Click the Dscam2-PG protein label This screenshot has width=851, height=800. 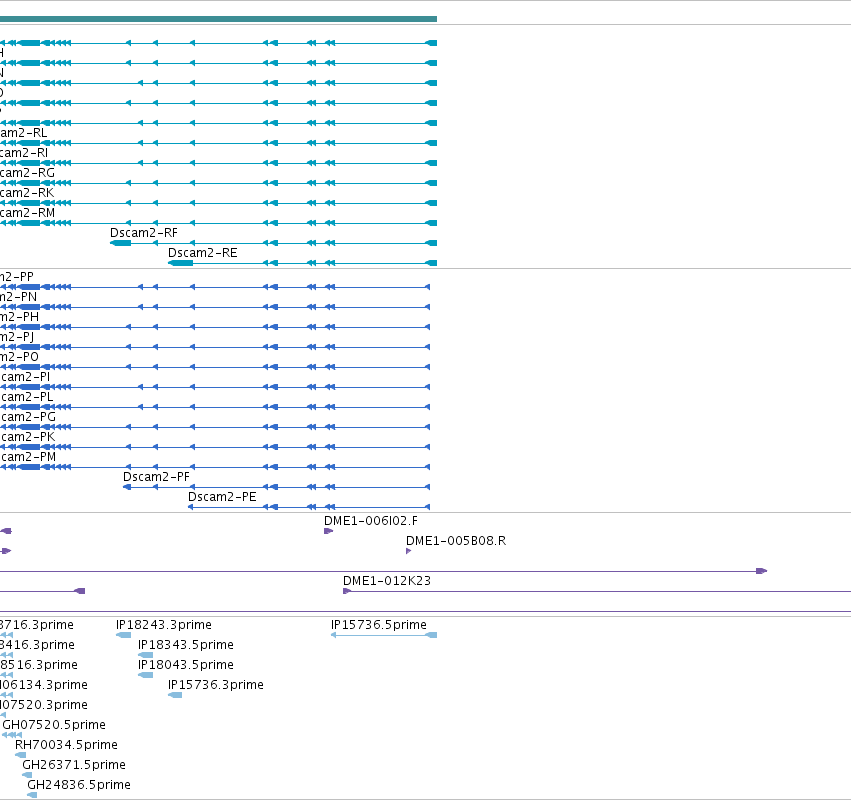(x=28, y=417)
